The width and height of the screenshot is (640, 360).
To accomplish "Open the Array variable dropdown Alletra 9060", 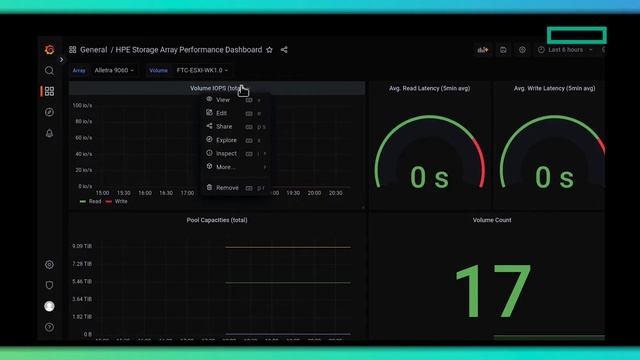I will pos(114,70).
